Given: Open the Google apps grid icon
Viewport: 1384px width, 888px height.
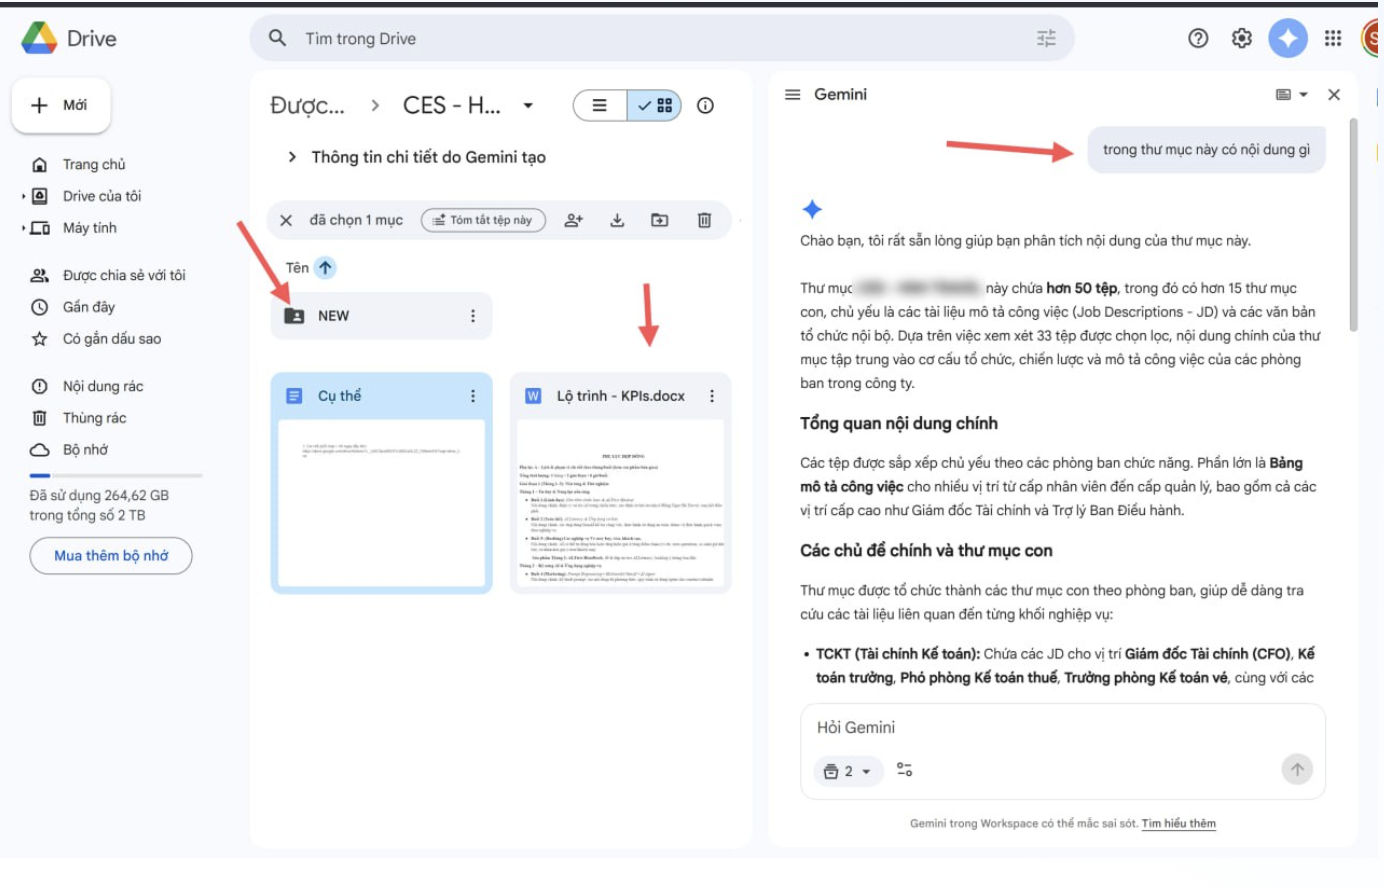Looking at the screenshot, I should pyautogui.click(x=1333, y=37).
